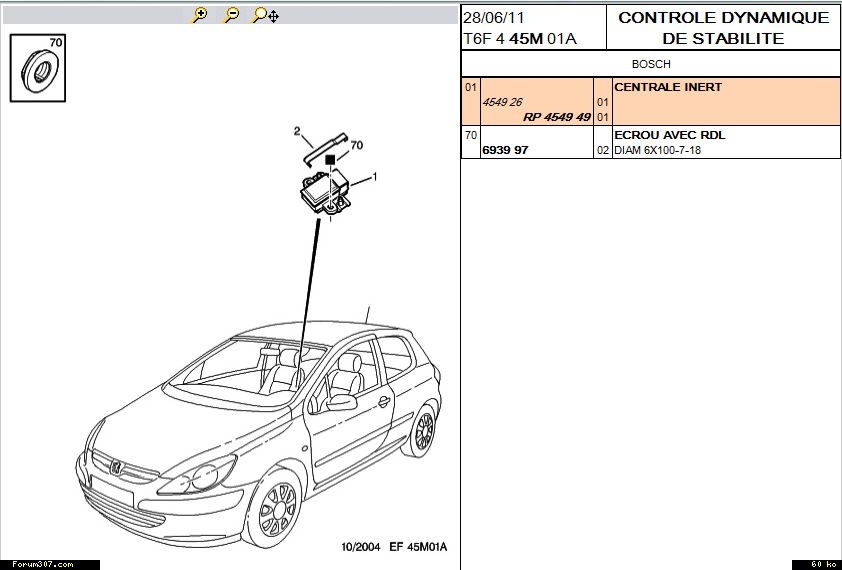The width and height of the screenshot is (842, 570).
Task: Click the zoom out magnifier icon
Action: (231, 15)
